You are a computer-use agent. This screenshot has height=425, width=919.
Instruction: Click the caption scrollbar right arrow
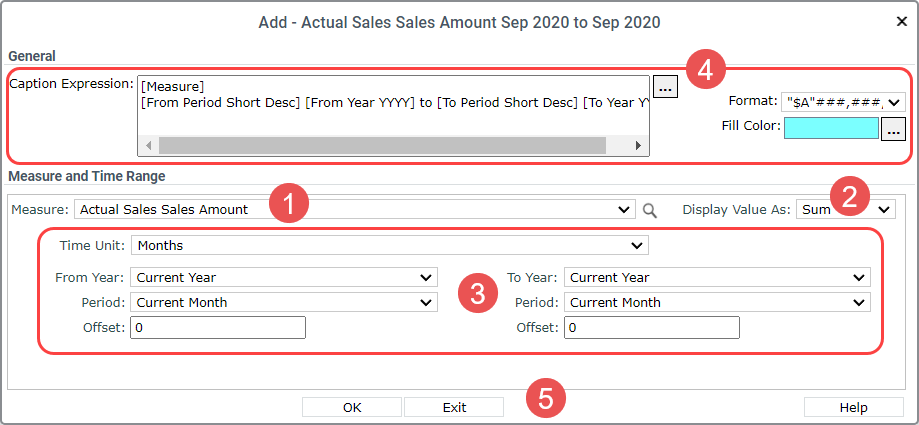point(638,145)
